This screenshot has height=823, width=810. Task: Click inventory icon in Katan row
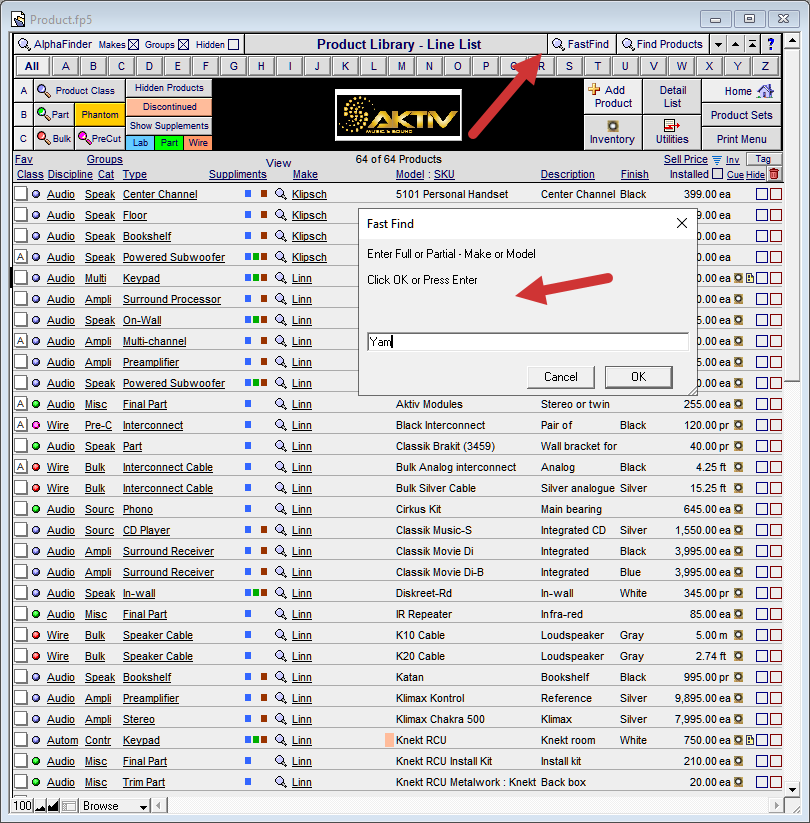coord(739,677)
